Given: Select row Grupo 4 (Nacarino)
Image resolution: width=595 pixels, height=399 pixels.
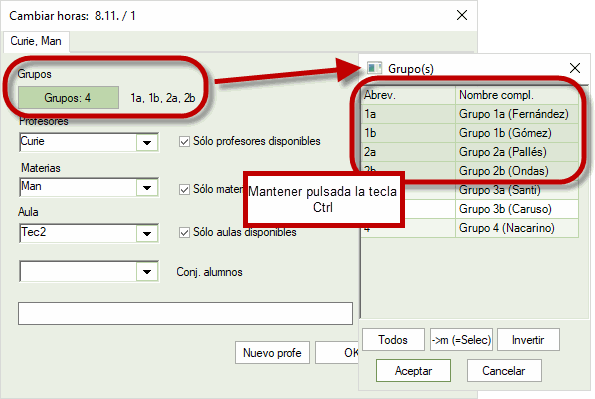Looking at the screenshot, I should 470,228.
